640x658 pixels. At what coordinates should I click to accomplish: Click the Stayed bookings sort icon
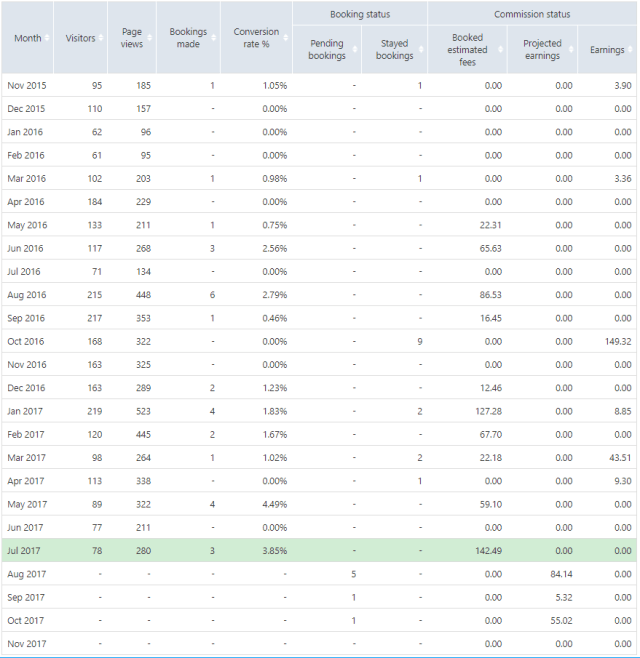click(419, 51)
